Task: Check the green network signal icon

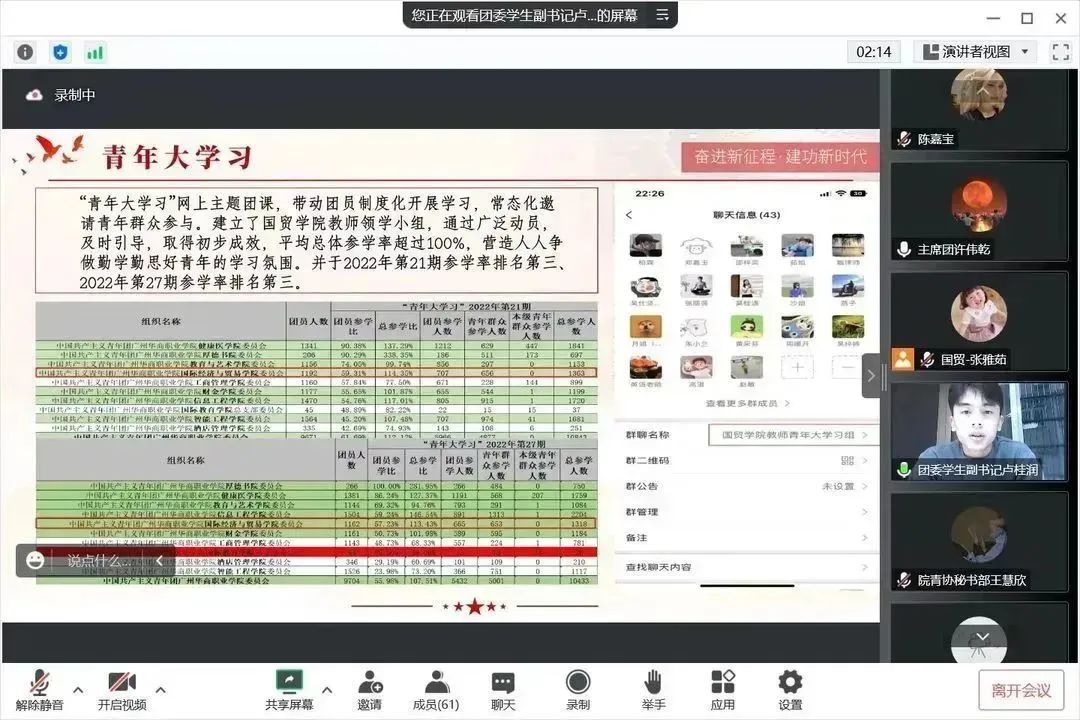Action: click(x=95, y=52)
